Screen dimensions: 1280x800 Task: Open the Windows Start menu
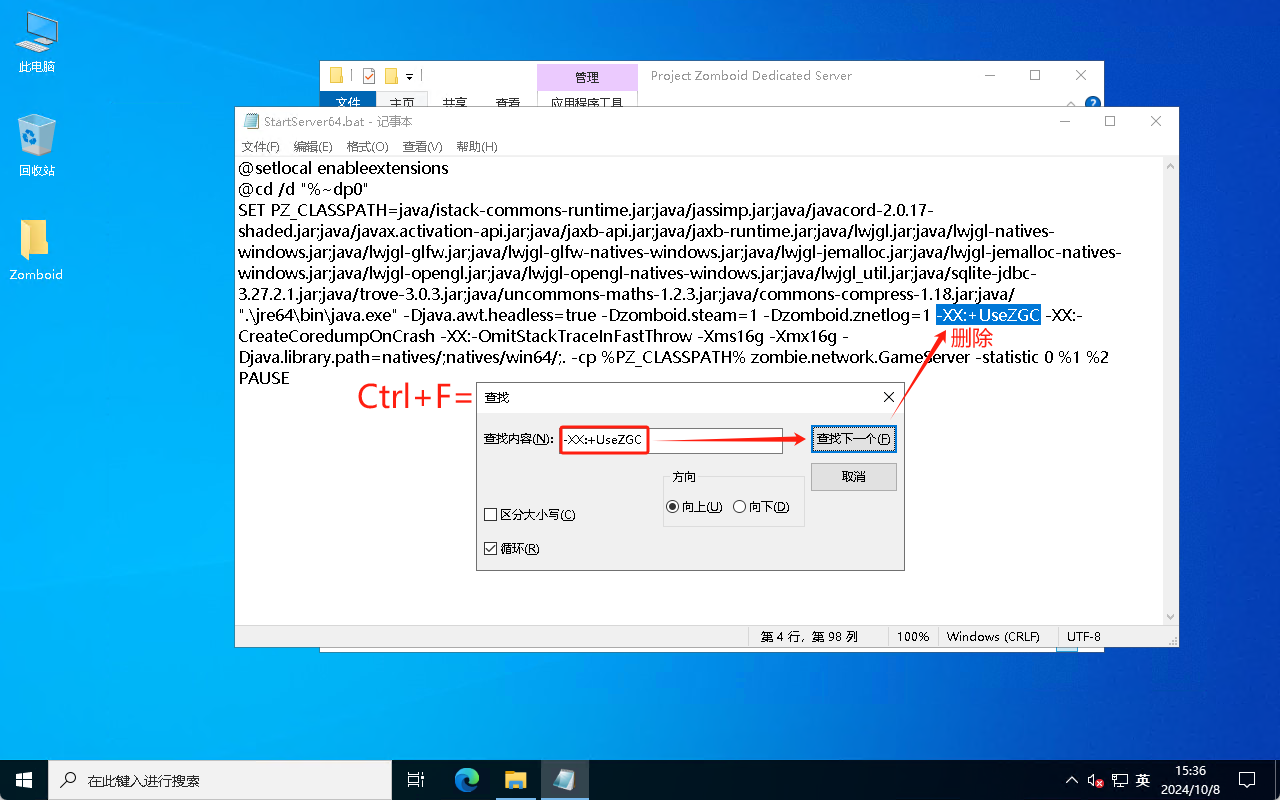point(24,780)
